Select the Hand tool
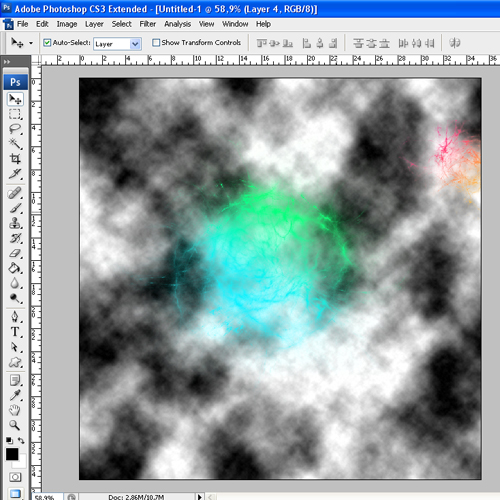The image size is (500, 500). 15,410
